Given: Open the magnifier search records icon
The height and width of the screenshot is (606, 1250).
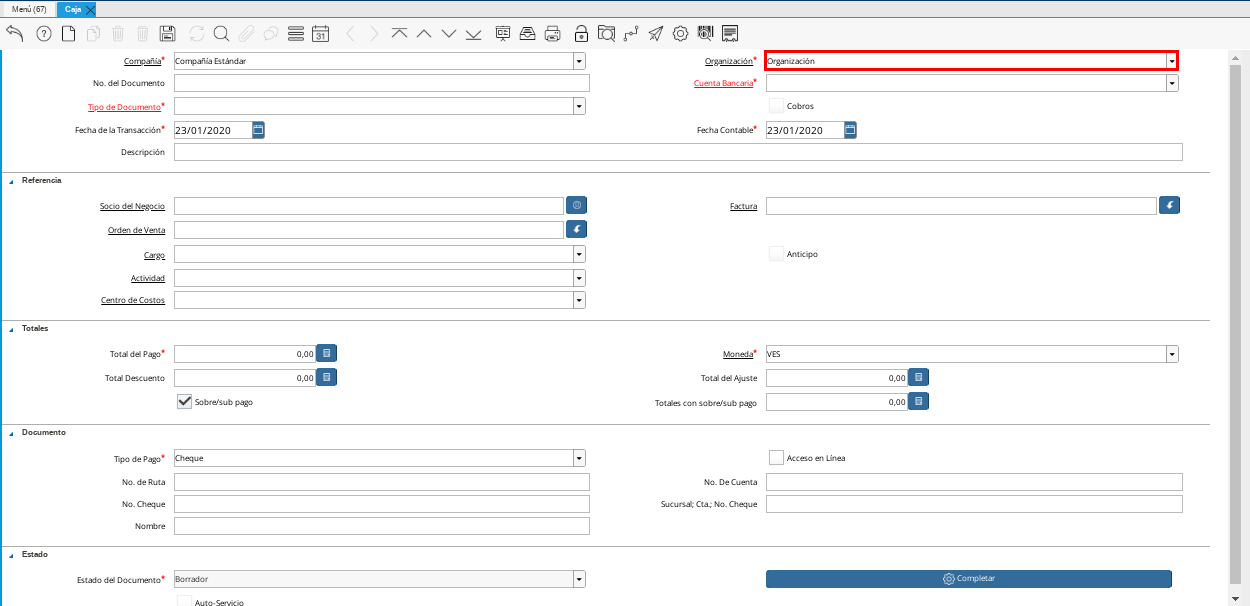Looking at the screenshot, I should tap(221, 33).
